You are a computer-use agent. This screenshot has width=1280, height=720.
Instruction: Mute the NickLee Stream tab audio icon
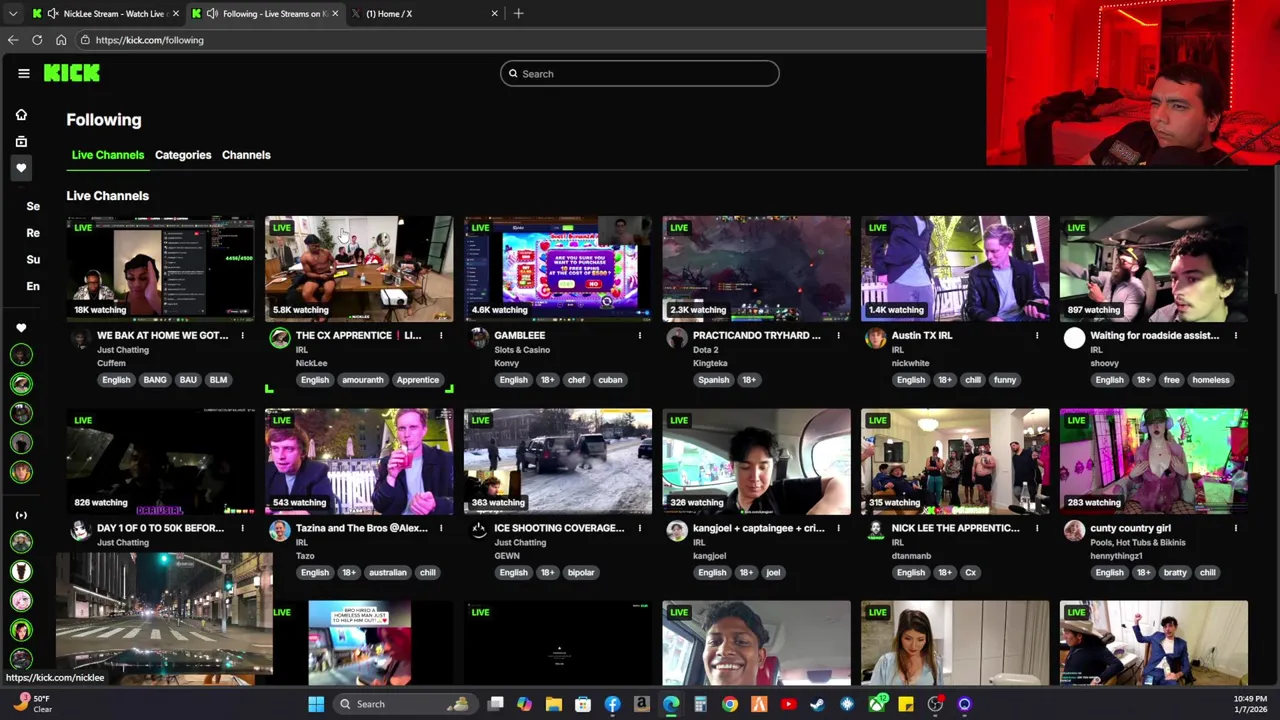(52, 14)
